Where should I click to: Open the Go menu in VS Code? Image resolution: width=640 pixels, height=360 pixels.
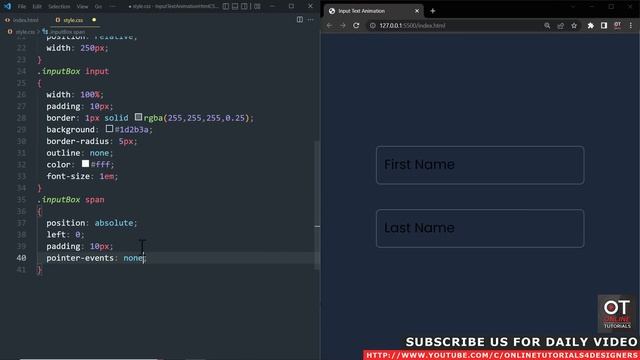(98, 7)
